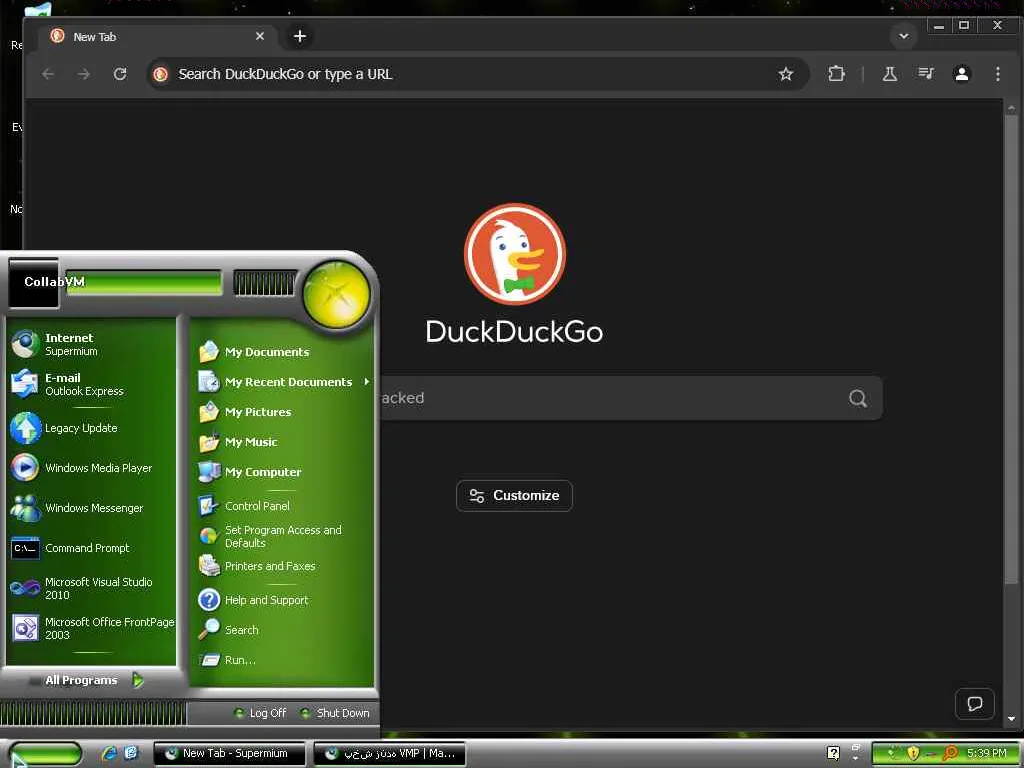The image size is (1024, 768).
Task: Click the orange magnifier tray icon
Action: 949,753
